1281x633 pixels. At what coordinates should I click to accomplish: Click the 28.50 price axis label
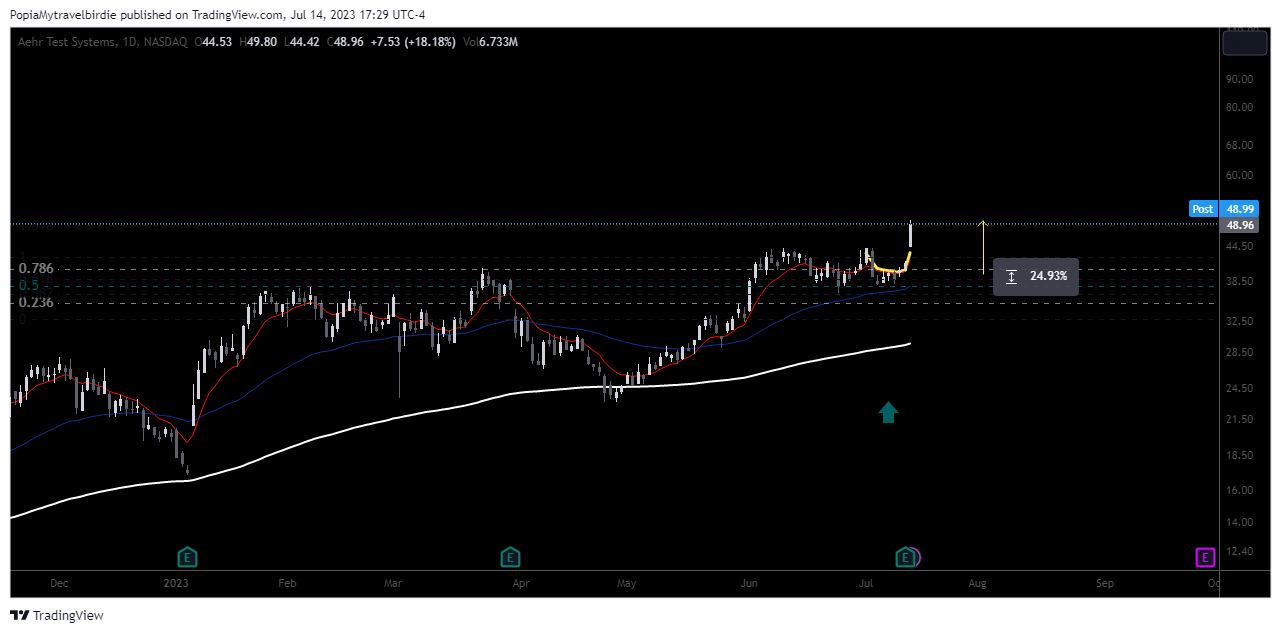click(1240, 353)
